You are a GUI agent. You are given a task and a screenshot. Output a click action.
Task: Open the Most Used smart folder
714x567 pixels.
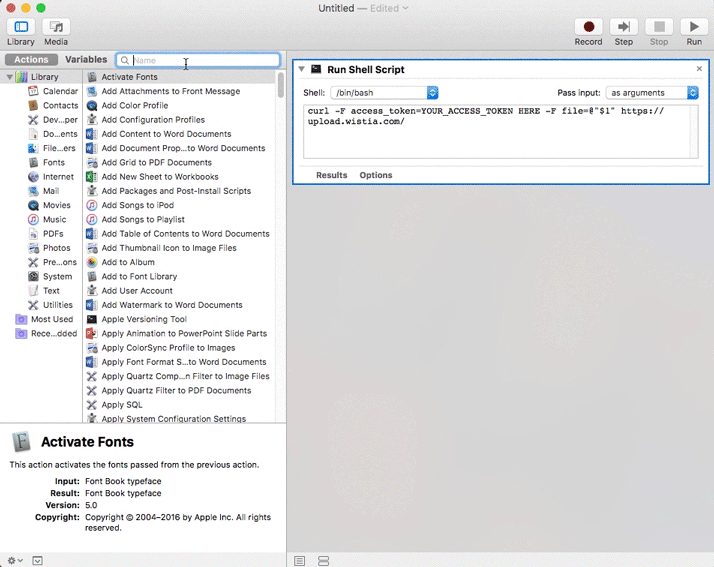(44, 319)
